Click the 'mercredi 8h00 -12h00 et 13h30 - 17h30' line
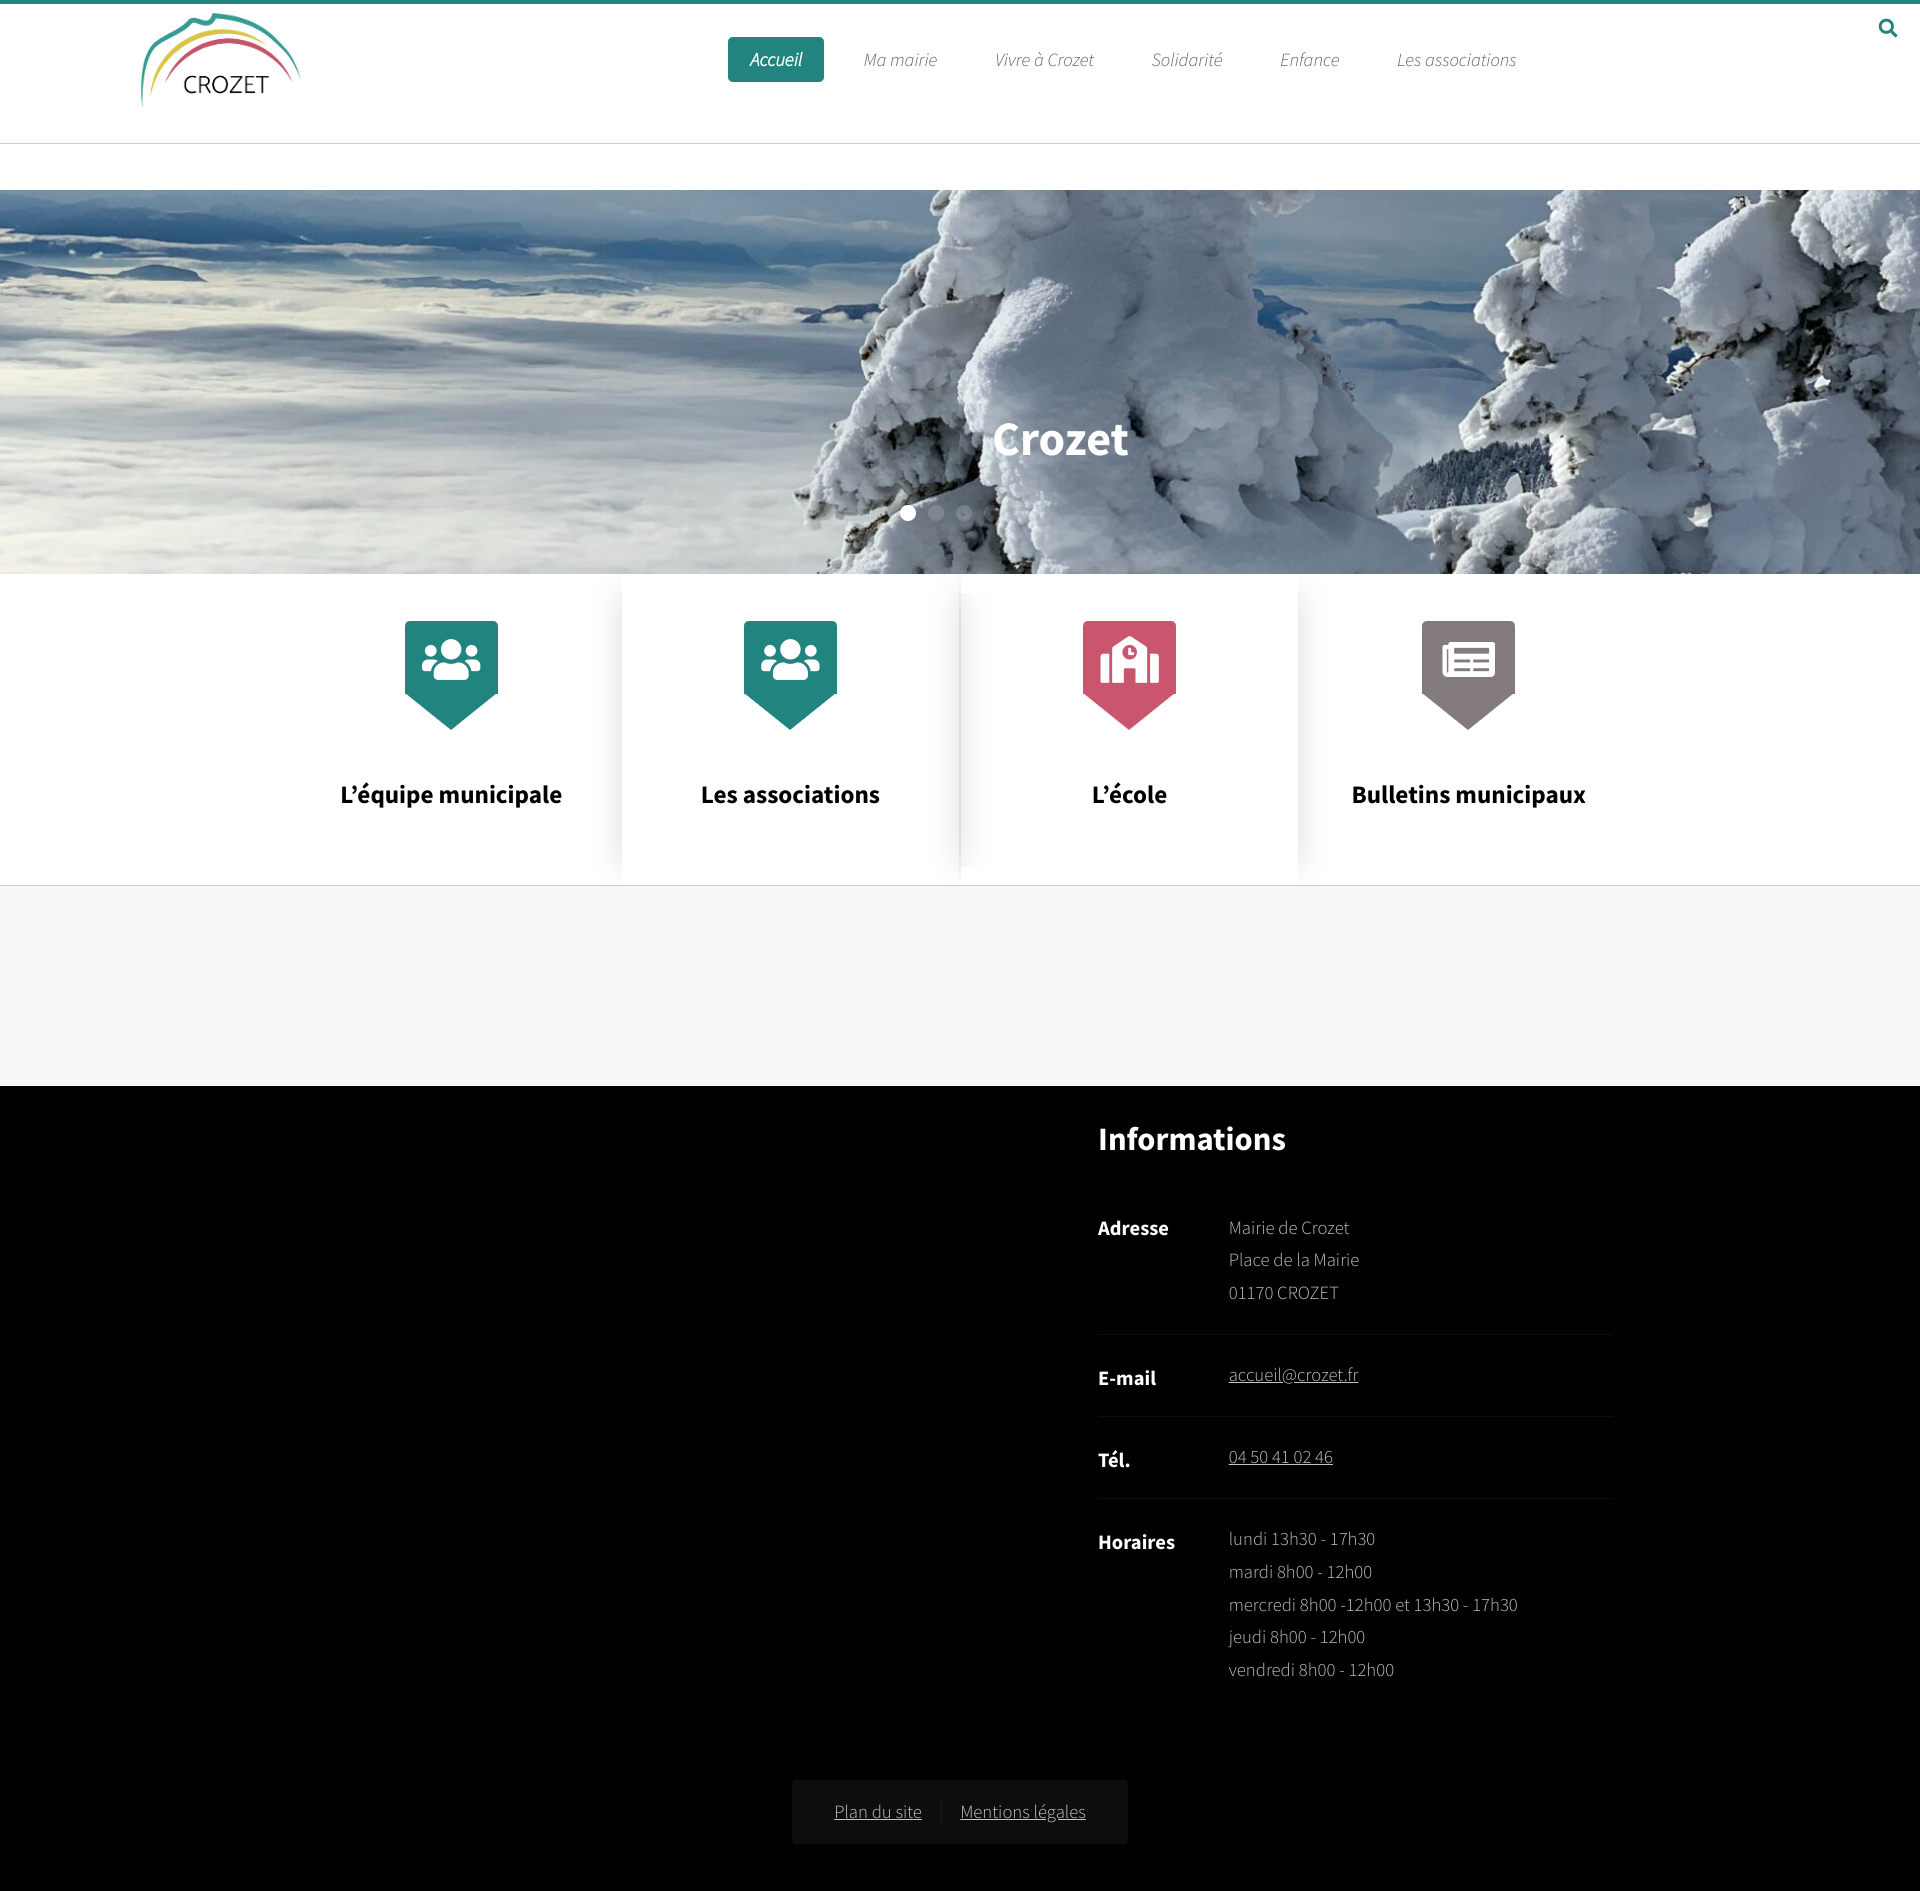The image size is (1920, 1891). 1372,1605
